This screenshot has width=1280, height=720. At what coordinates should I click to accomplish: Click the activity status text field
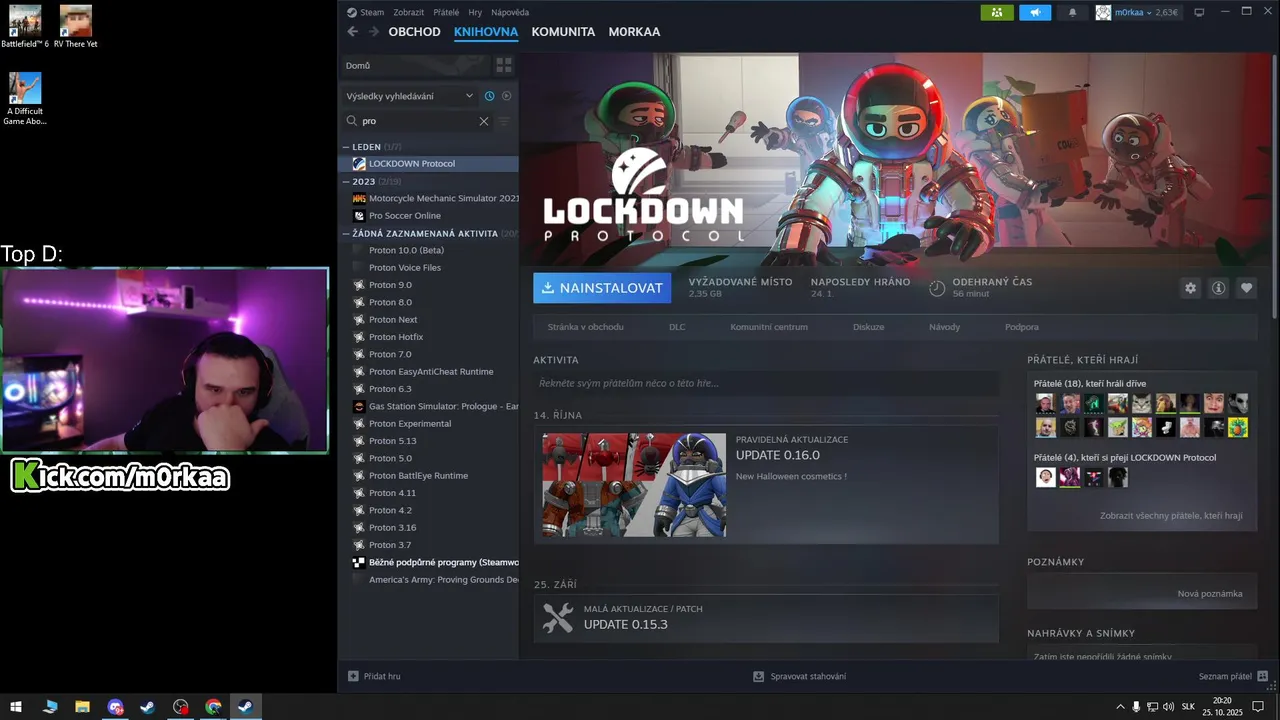(x=766, y=383)
